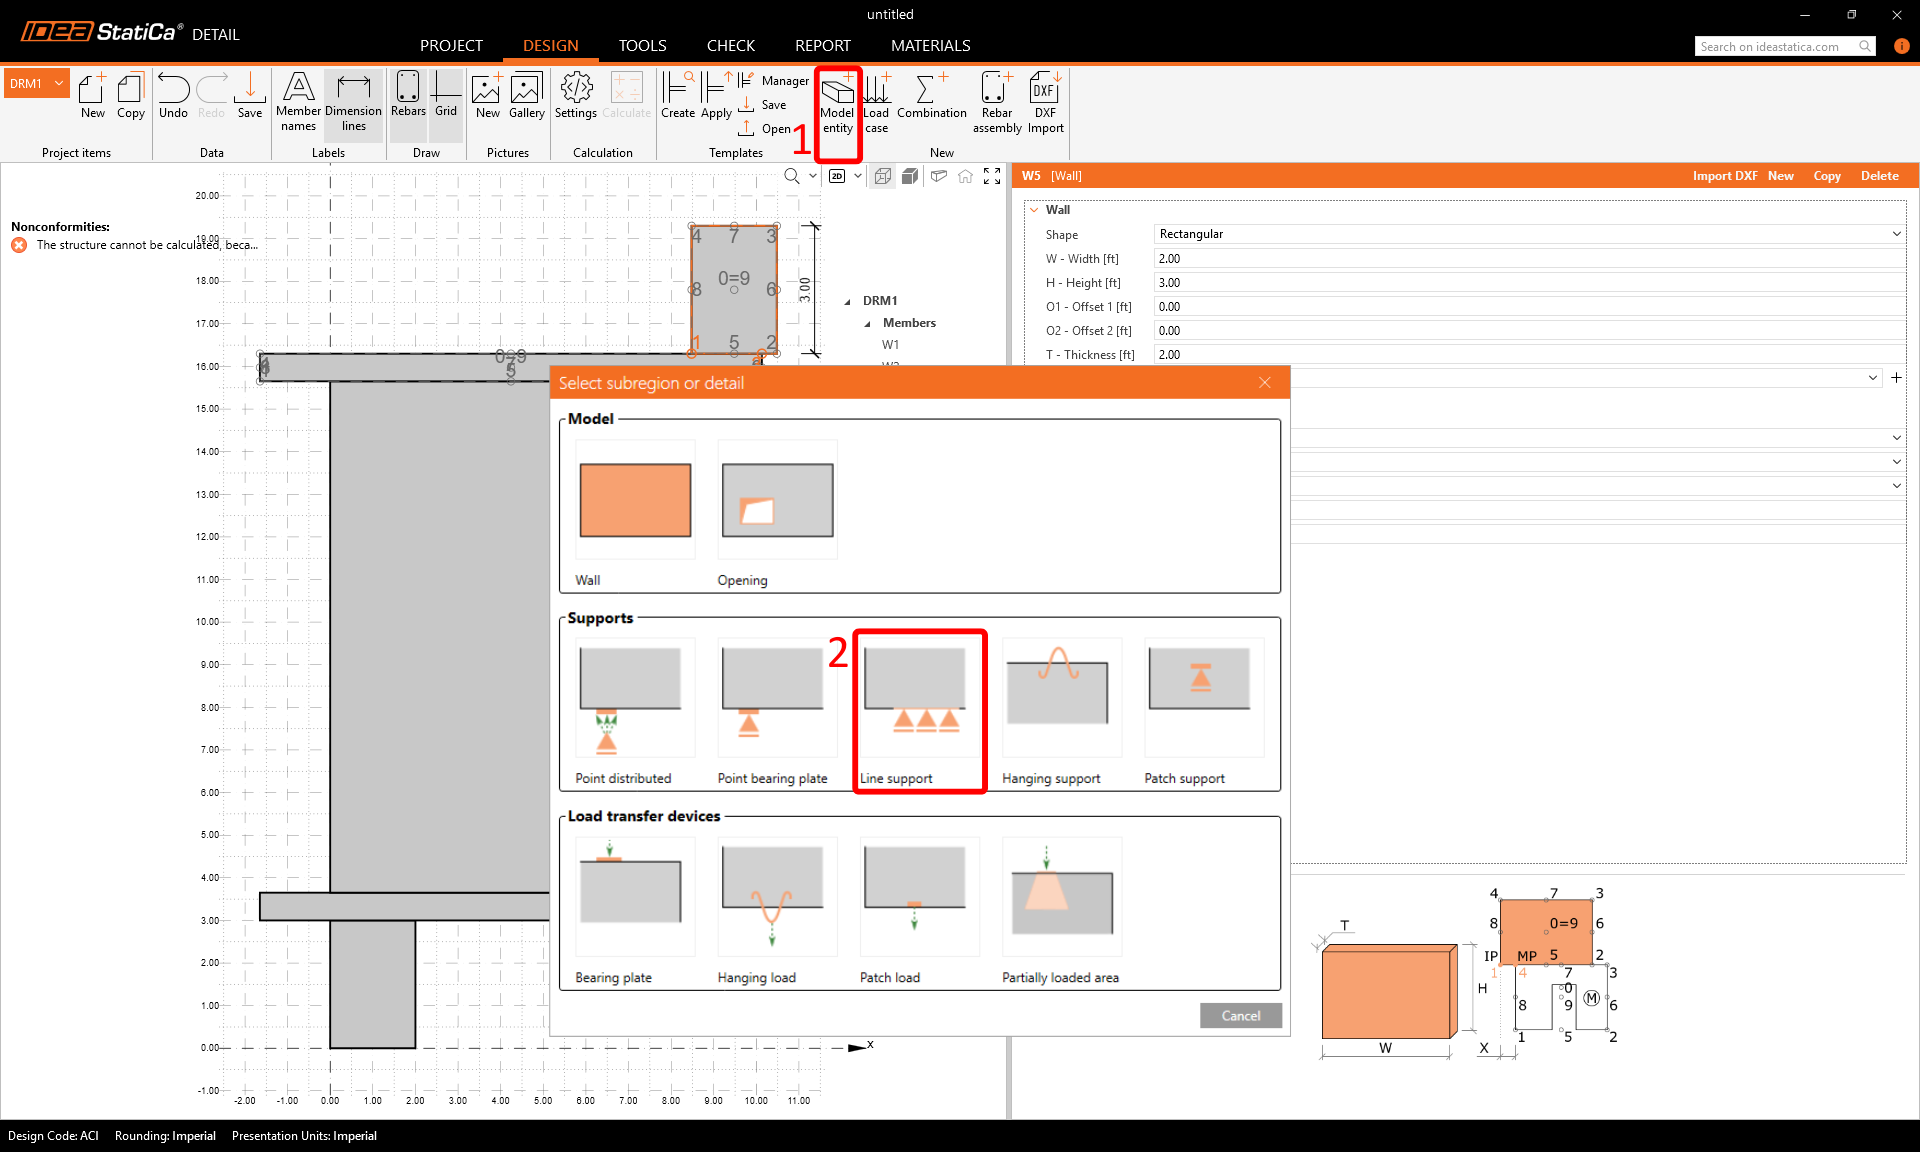Toggle Dimension lines display
This screenshot has width=1920, height=1152.
tap(353, 101)
